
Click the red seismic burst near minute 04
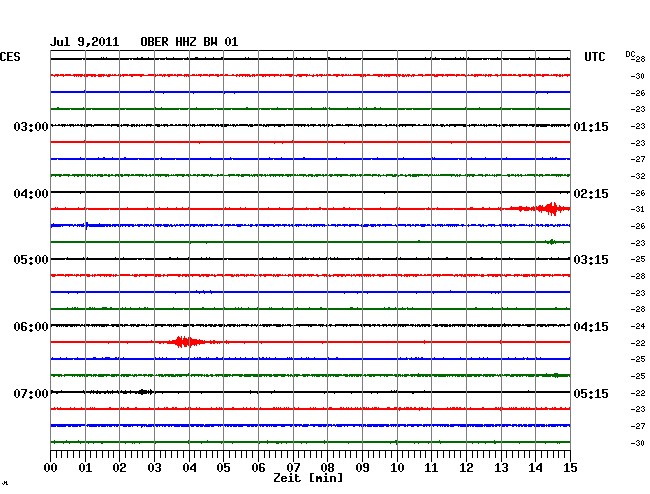[189, 342]
